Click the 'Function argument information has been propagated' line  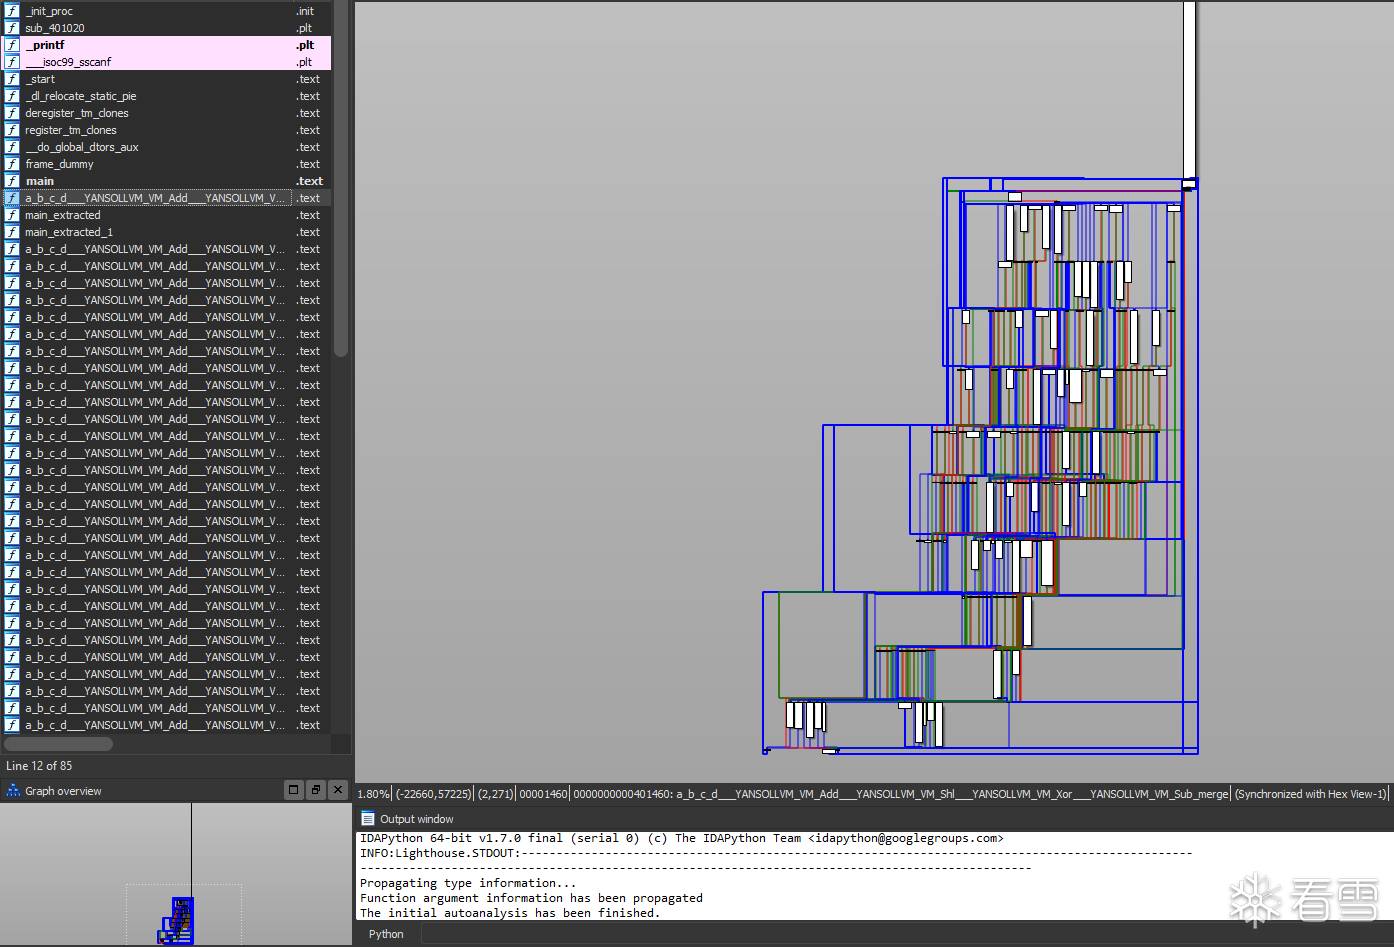(531, 898)
